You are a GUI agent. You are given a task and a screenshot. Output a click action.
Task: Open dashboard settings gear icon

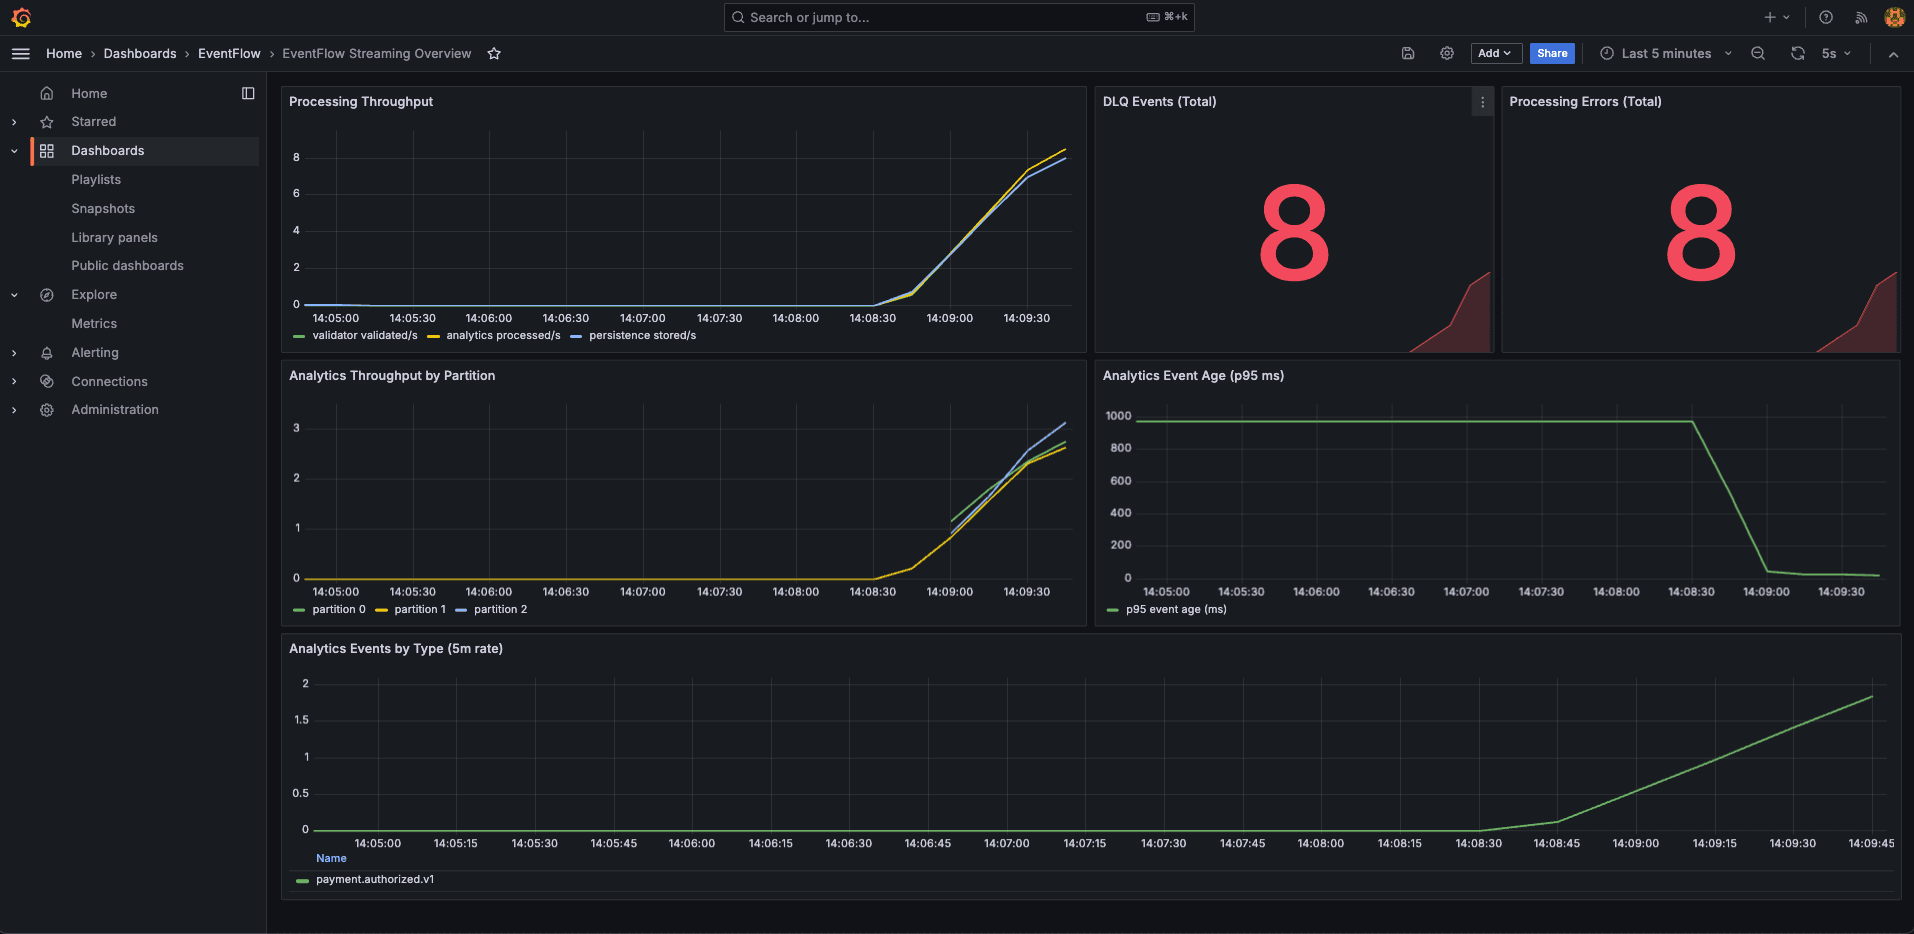[x=1447, y=54]
